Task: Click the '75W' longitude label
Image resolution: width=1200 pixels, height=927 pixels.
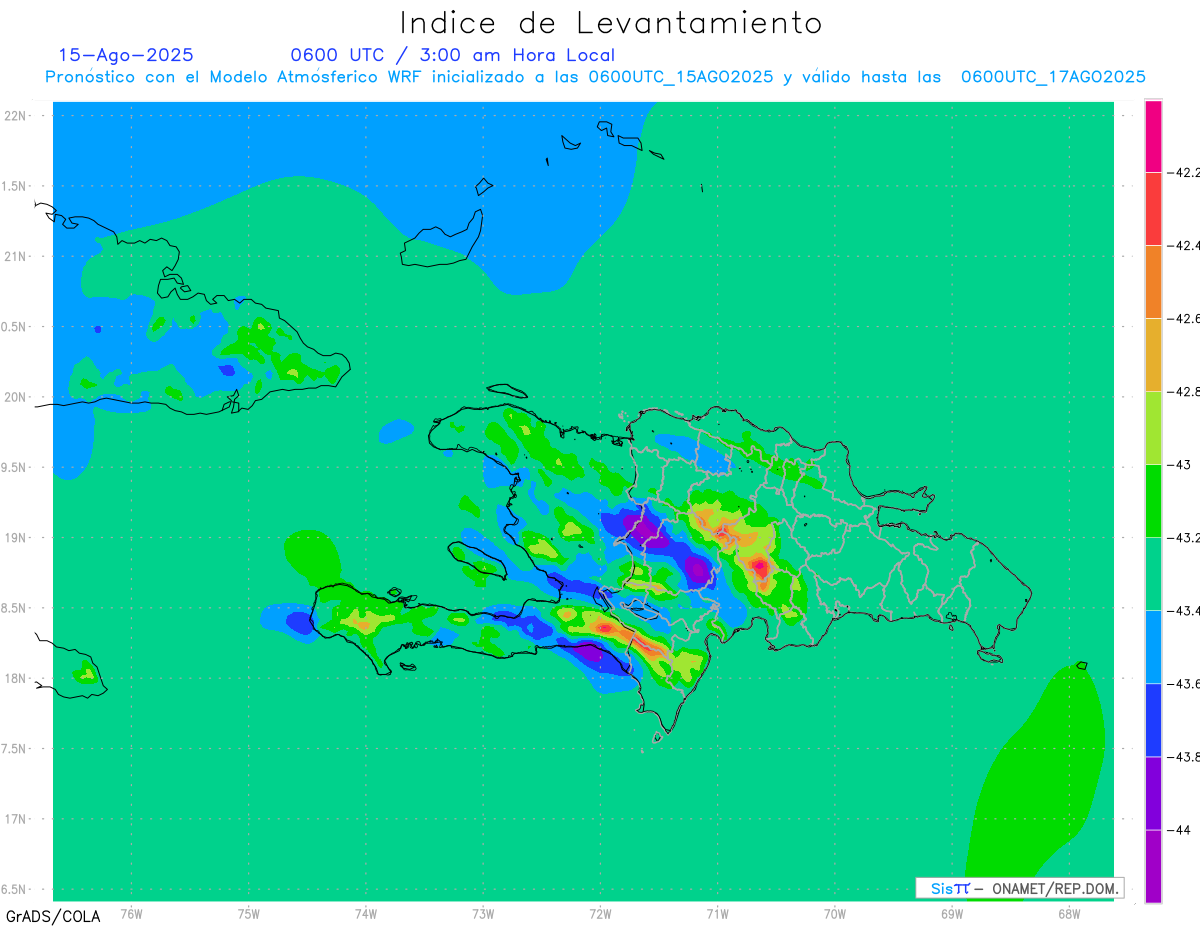Action: coord(249,913)
